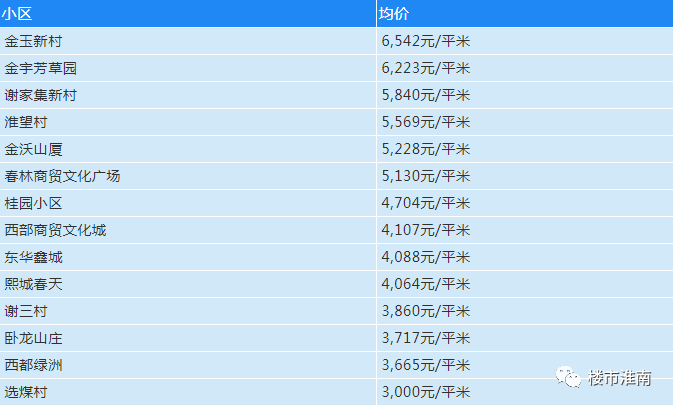
Task: Click the 楼市淮南 watermark text
Action: (x=619, y=378)
